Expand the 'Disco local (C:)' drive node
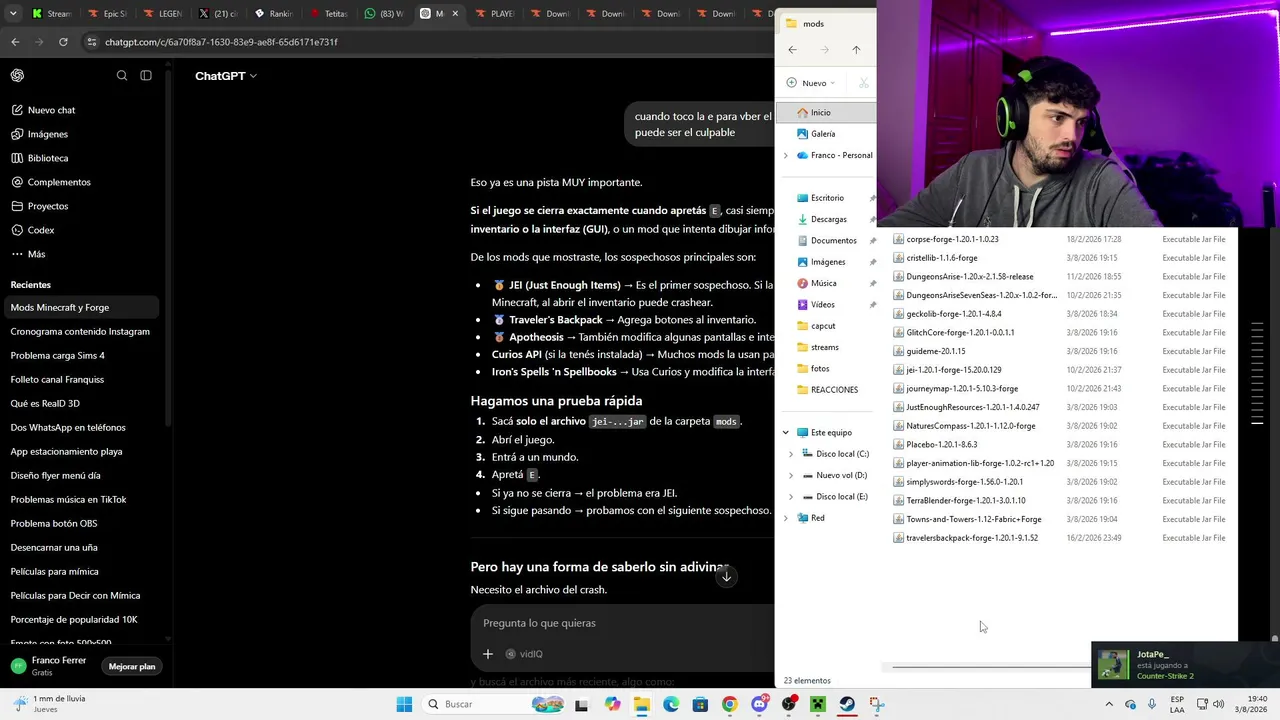Viewport: 1280px width, 720px height. pos(791,454)
